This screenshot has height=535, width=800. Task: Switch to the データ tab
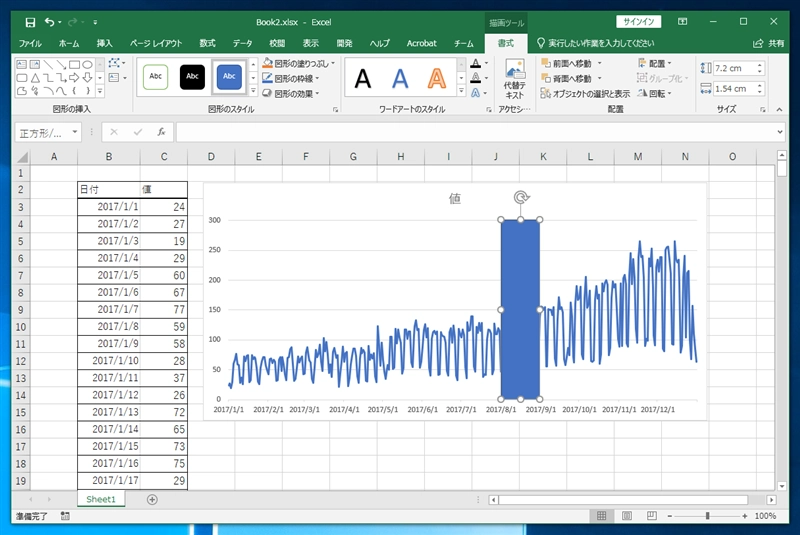tap(242, 43)
